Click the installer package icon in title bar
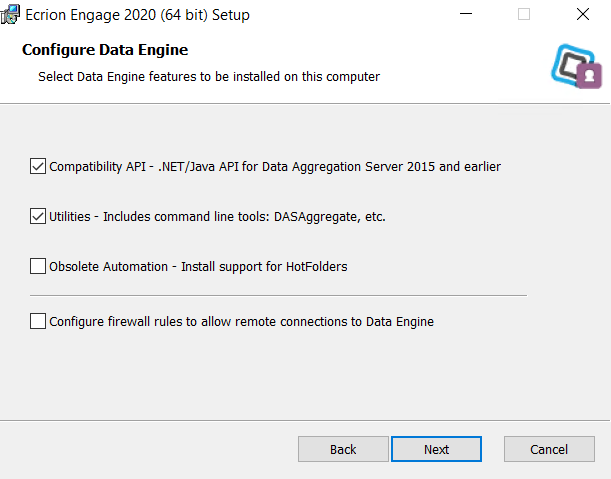 tap(10, 15)
